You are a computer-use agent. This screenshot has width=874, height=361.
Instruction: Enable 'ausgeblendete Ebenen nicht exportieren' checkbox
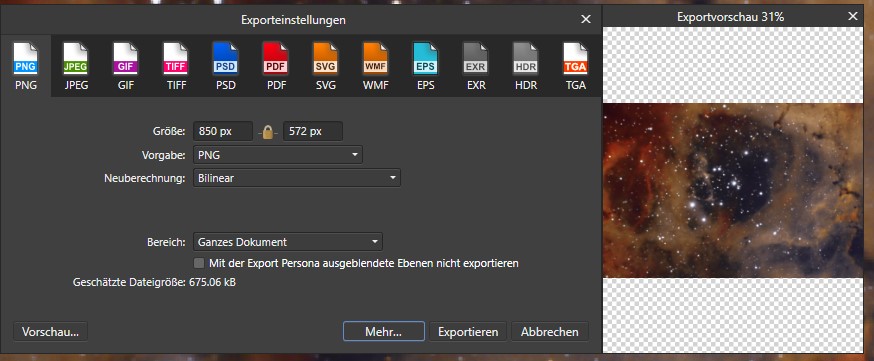pyautogui.click(x=198, y=262)
